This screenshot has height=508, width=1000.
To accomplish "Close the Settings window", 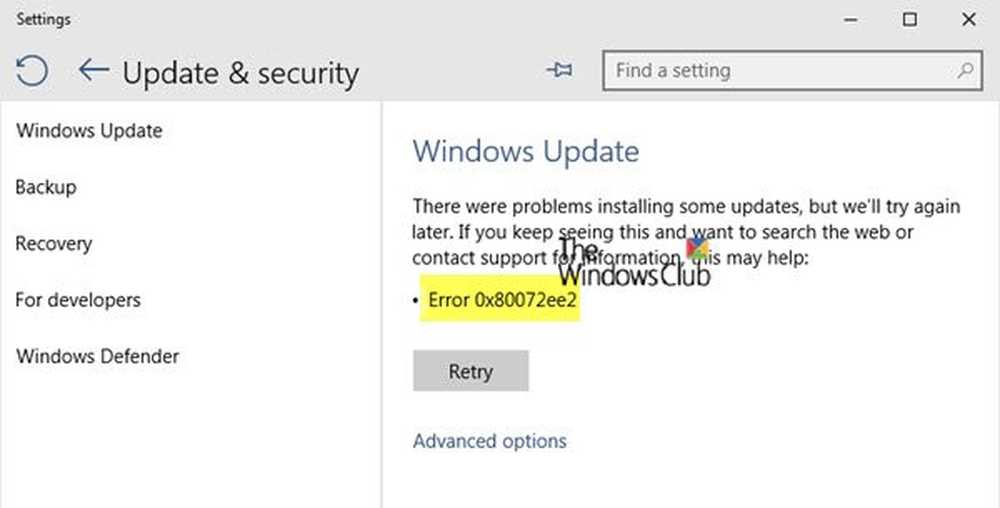I will [x=968, y=19].
